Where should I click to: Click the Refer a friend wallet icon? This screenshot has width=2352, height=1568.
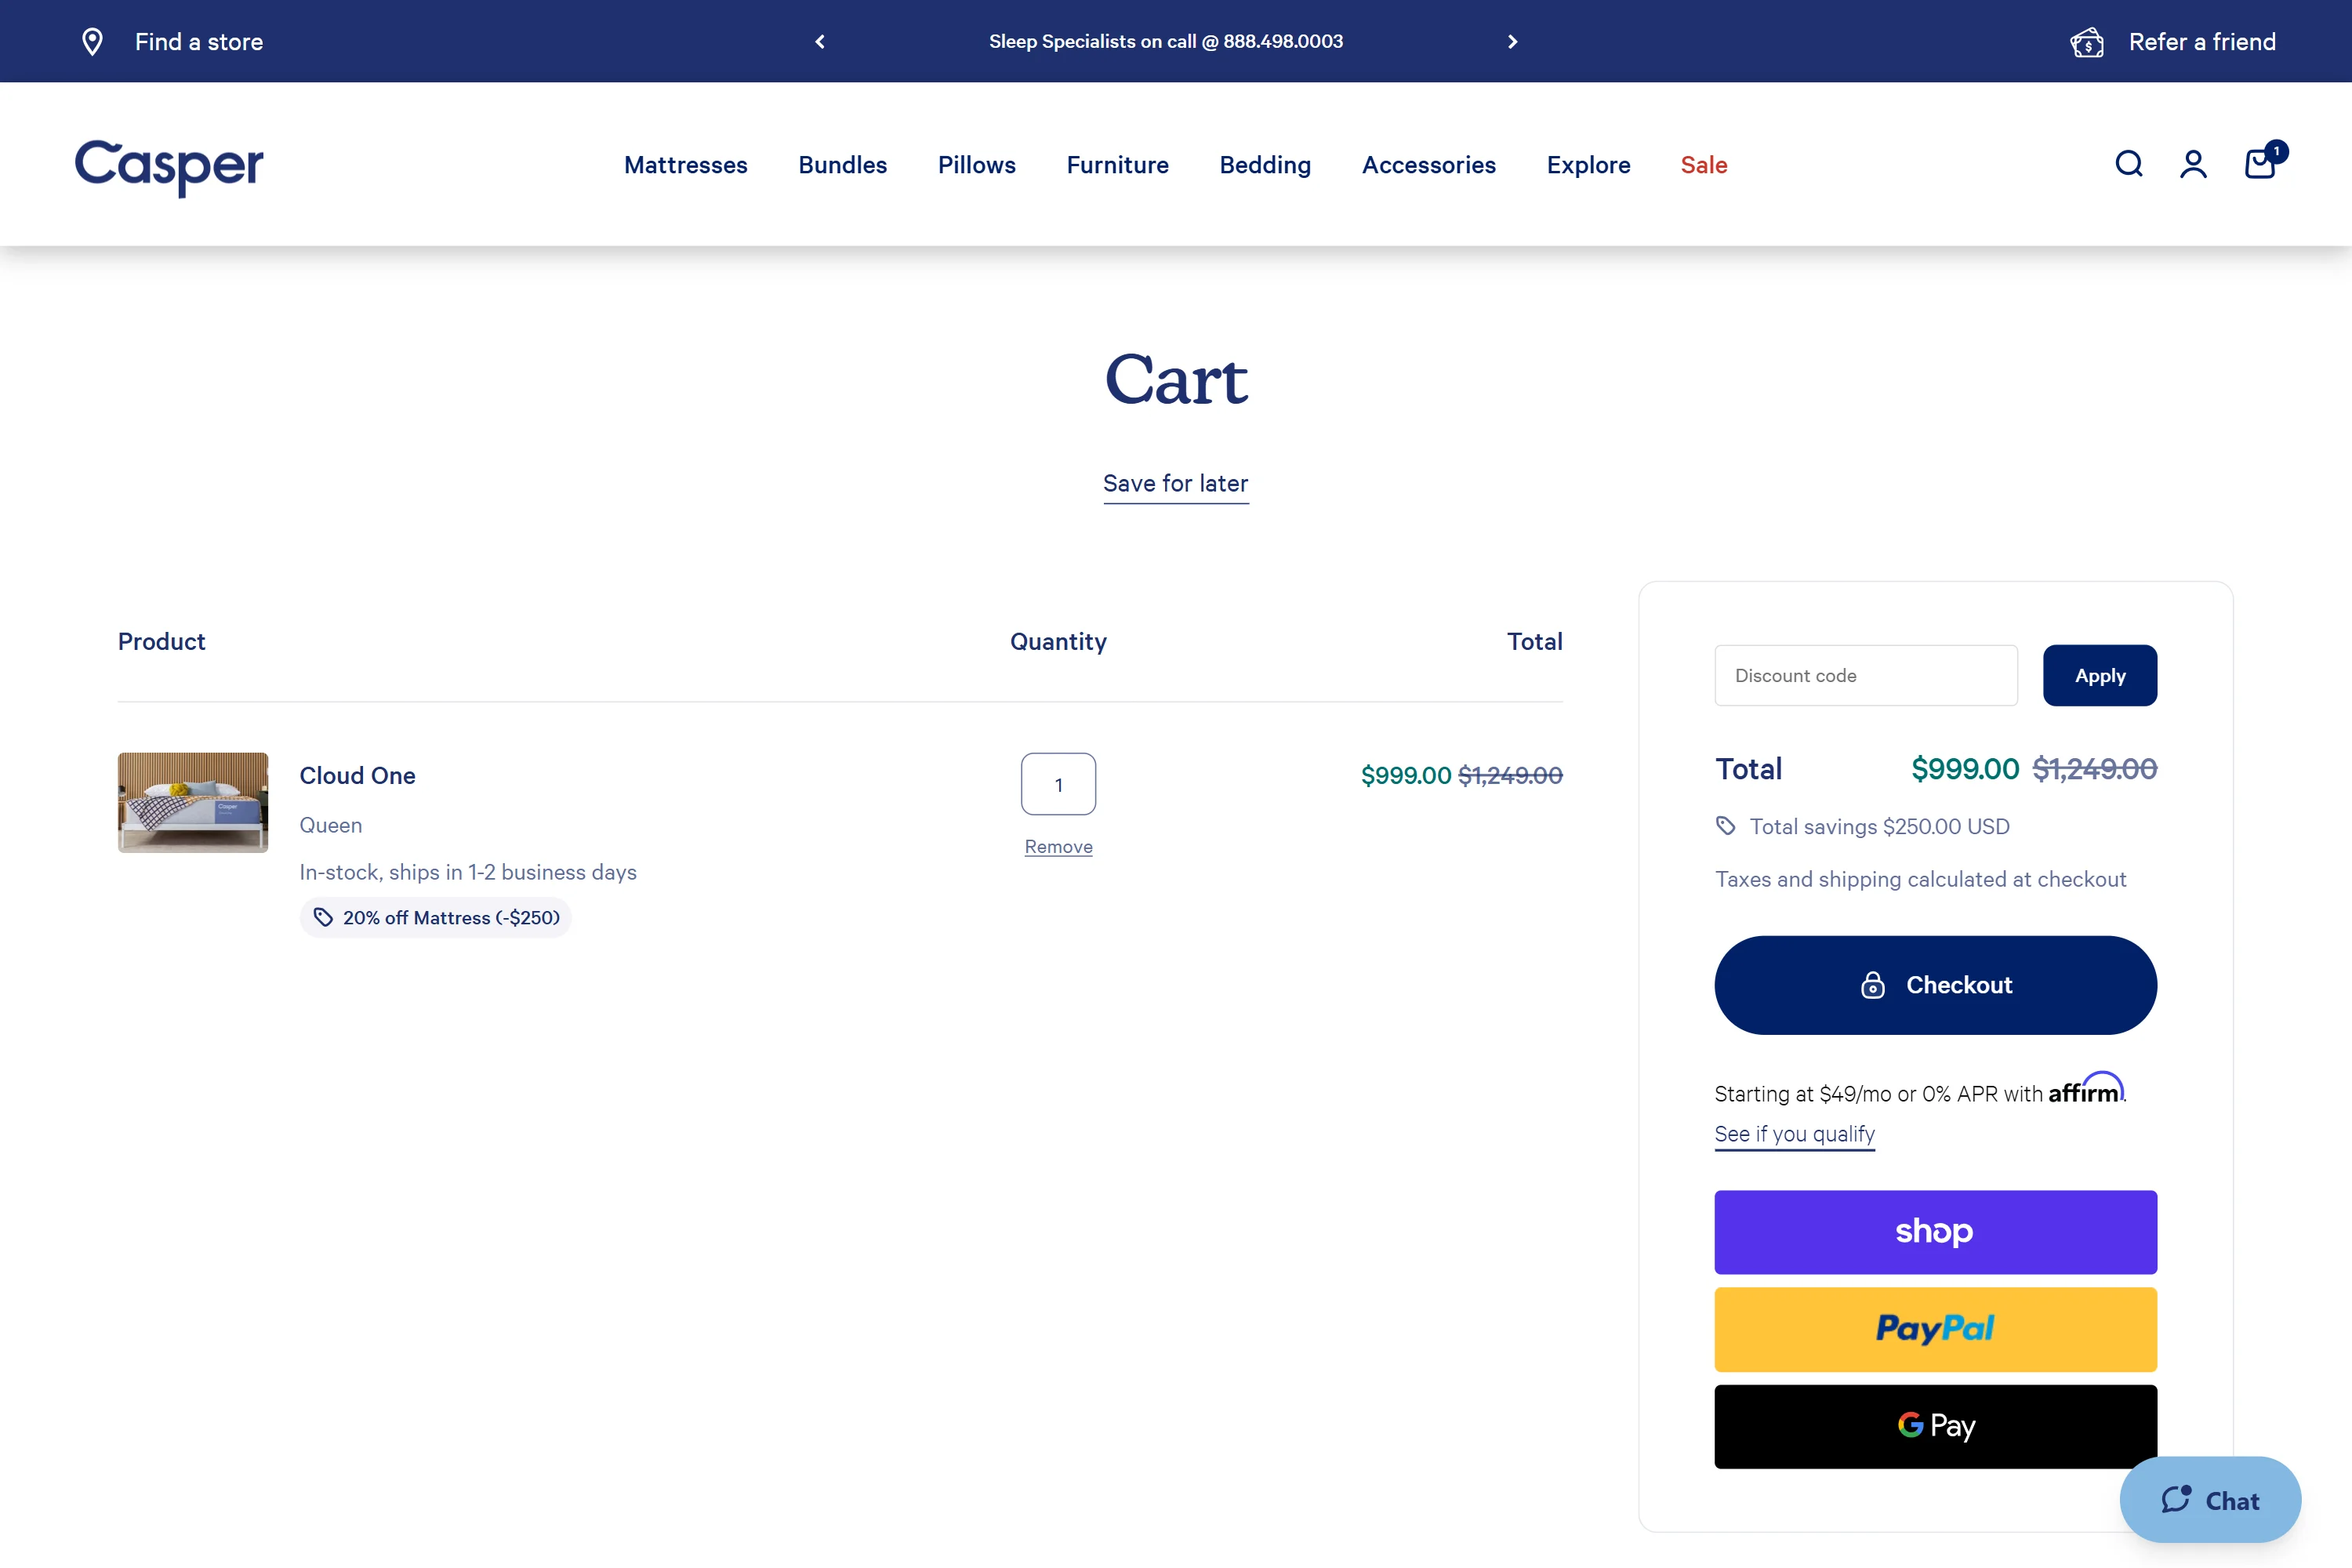[x=2087, y=42]
